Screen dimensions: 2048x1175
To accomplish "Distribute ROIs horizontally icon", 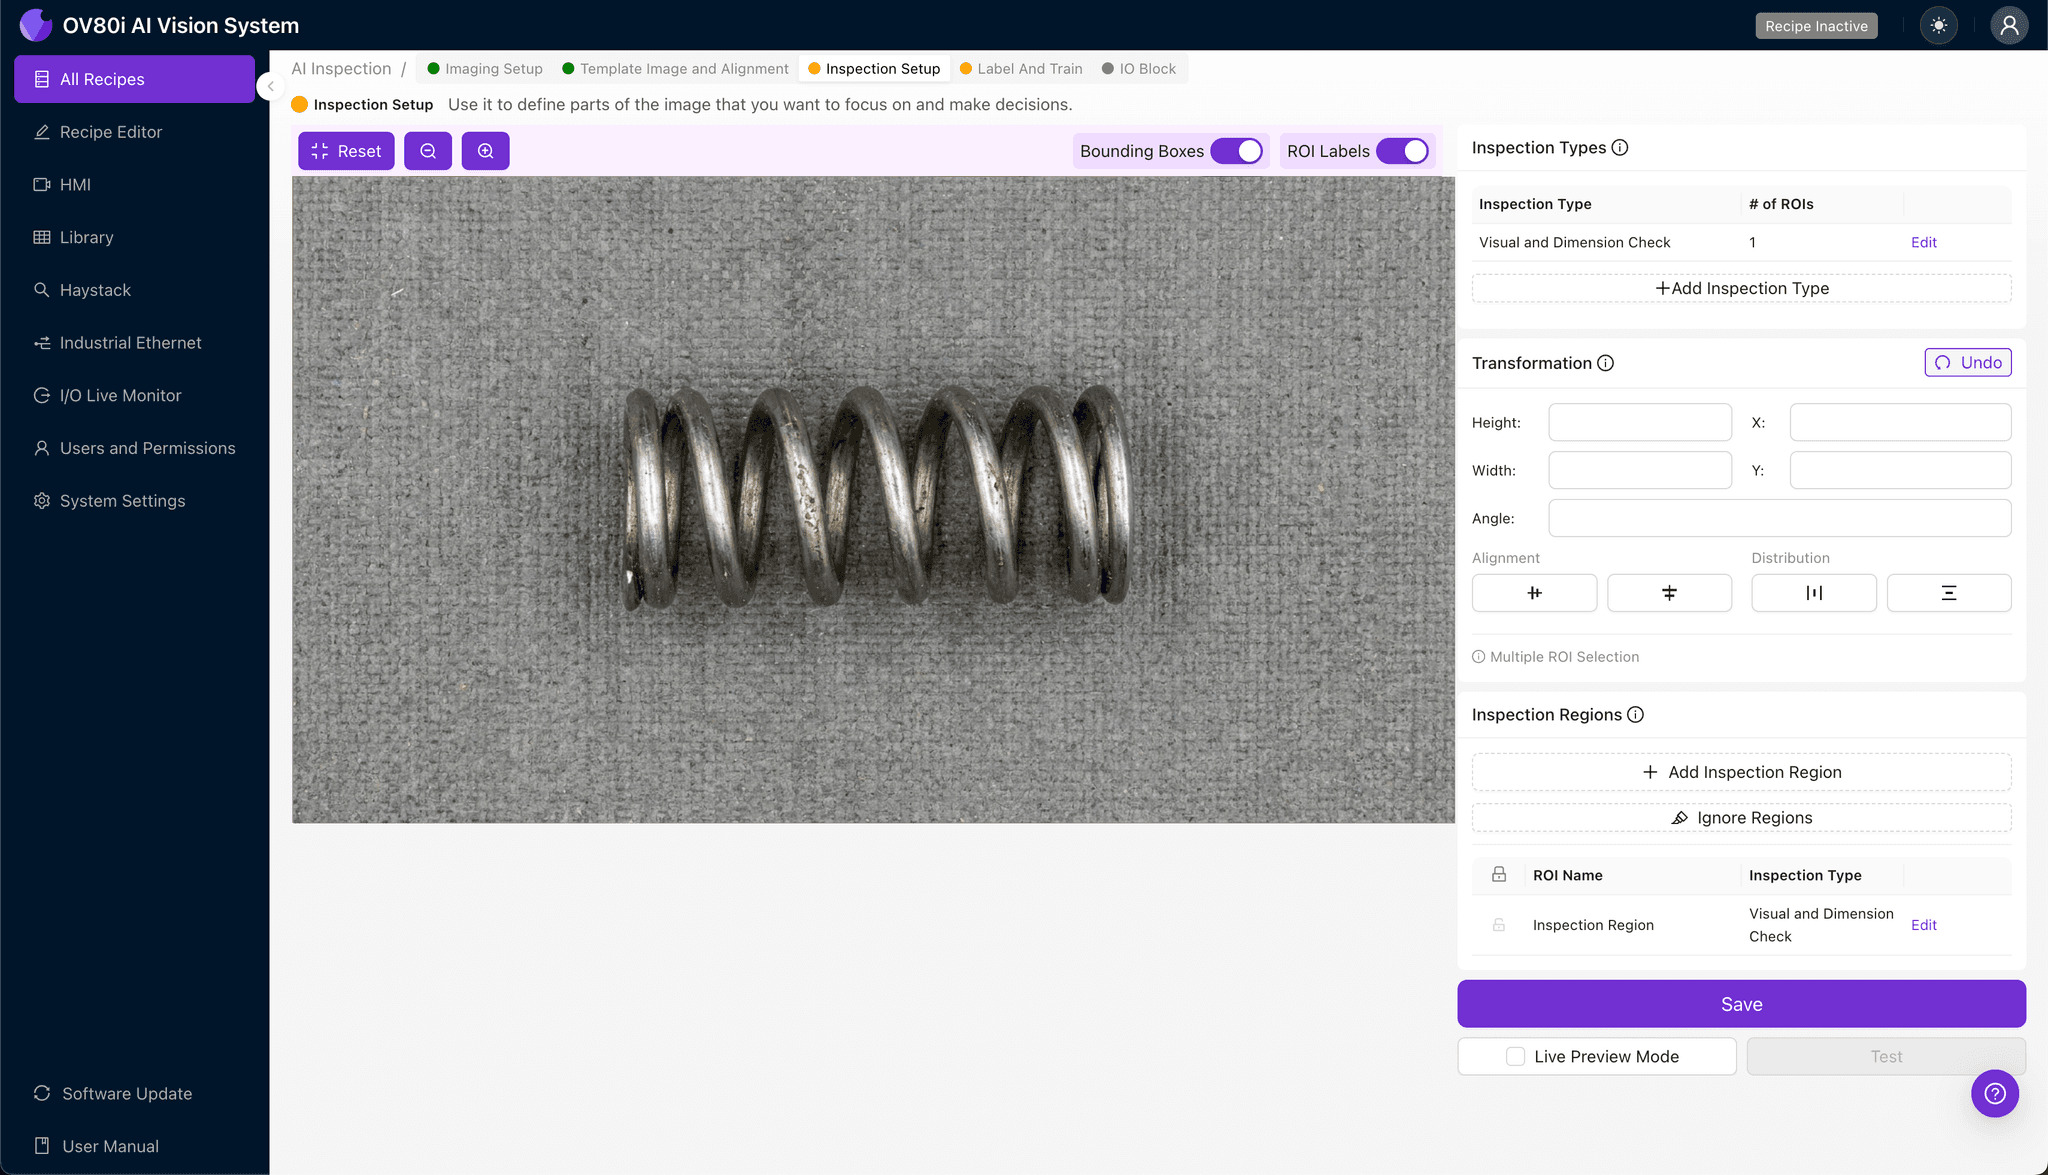I will click(x=1814, y=593).
